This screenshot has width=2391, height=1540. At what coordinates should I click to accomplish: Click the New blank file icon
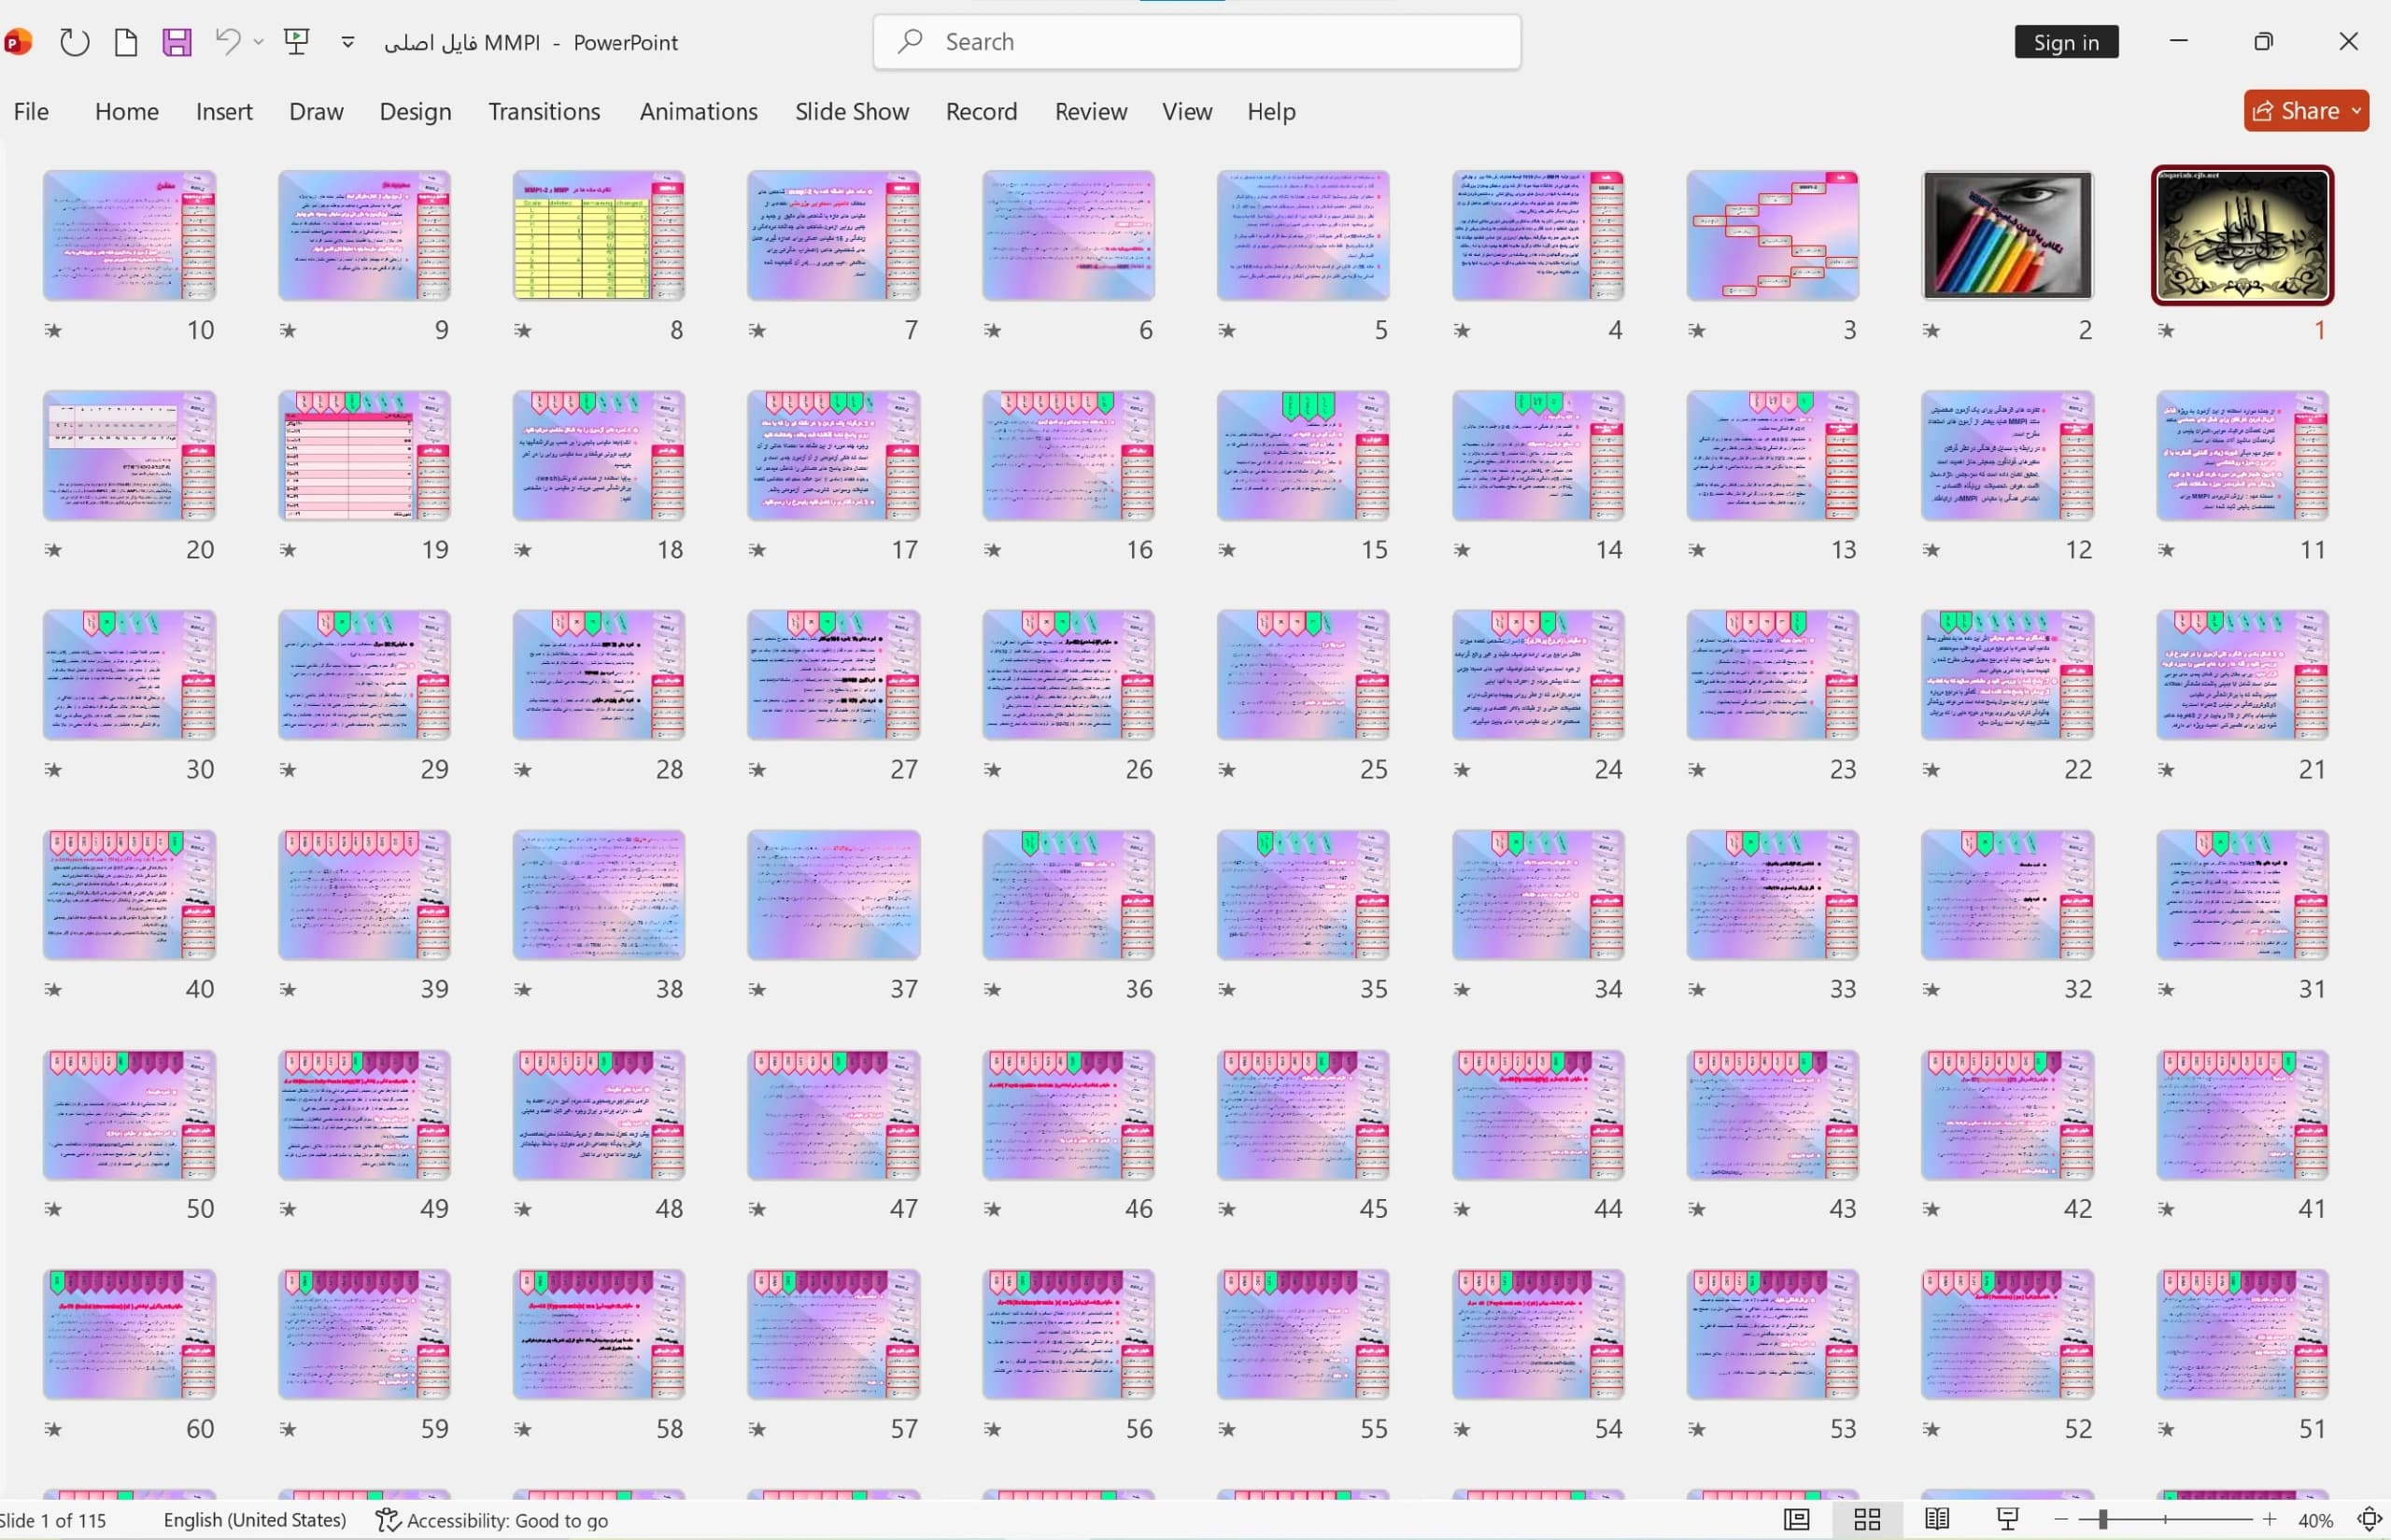coord(126,42)
